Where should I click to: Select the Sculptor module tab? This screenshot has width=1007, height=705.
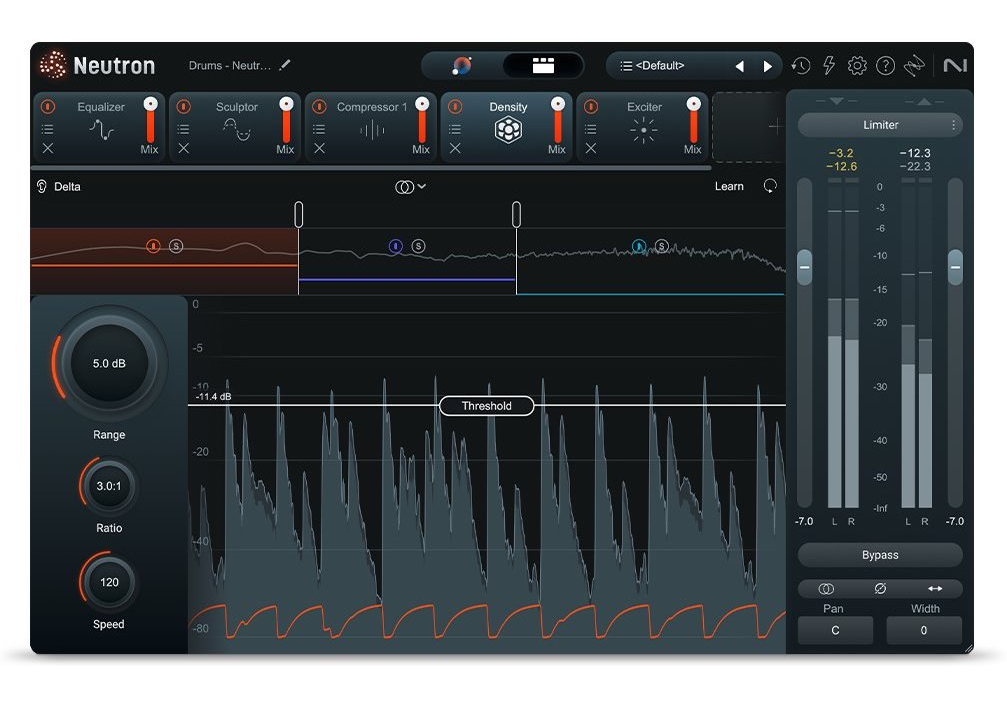236,127
